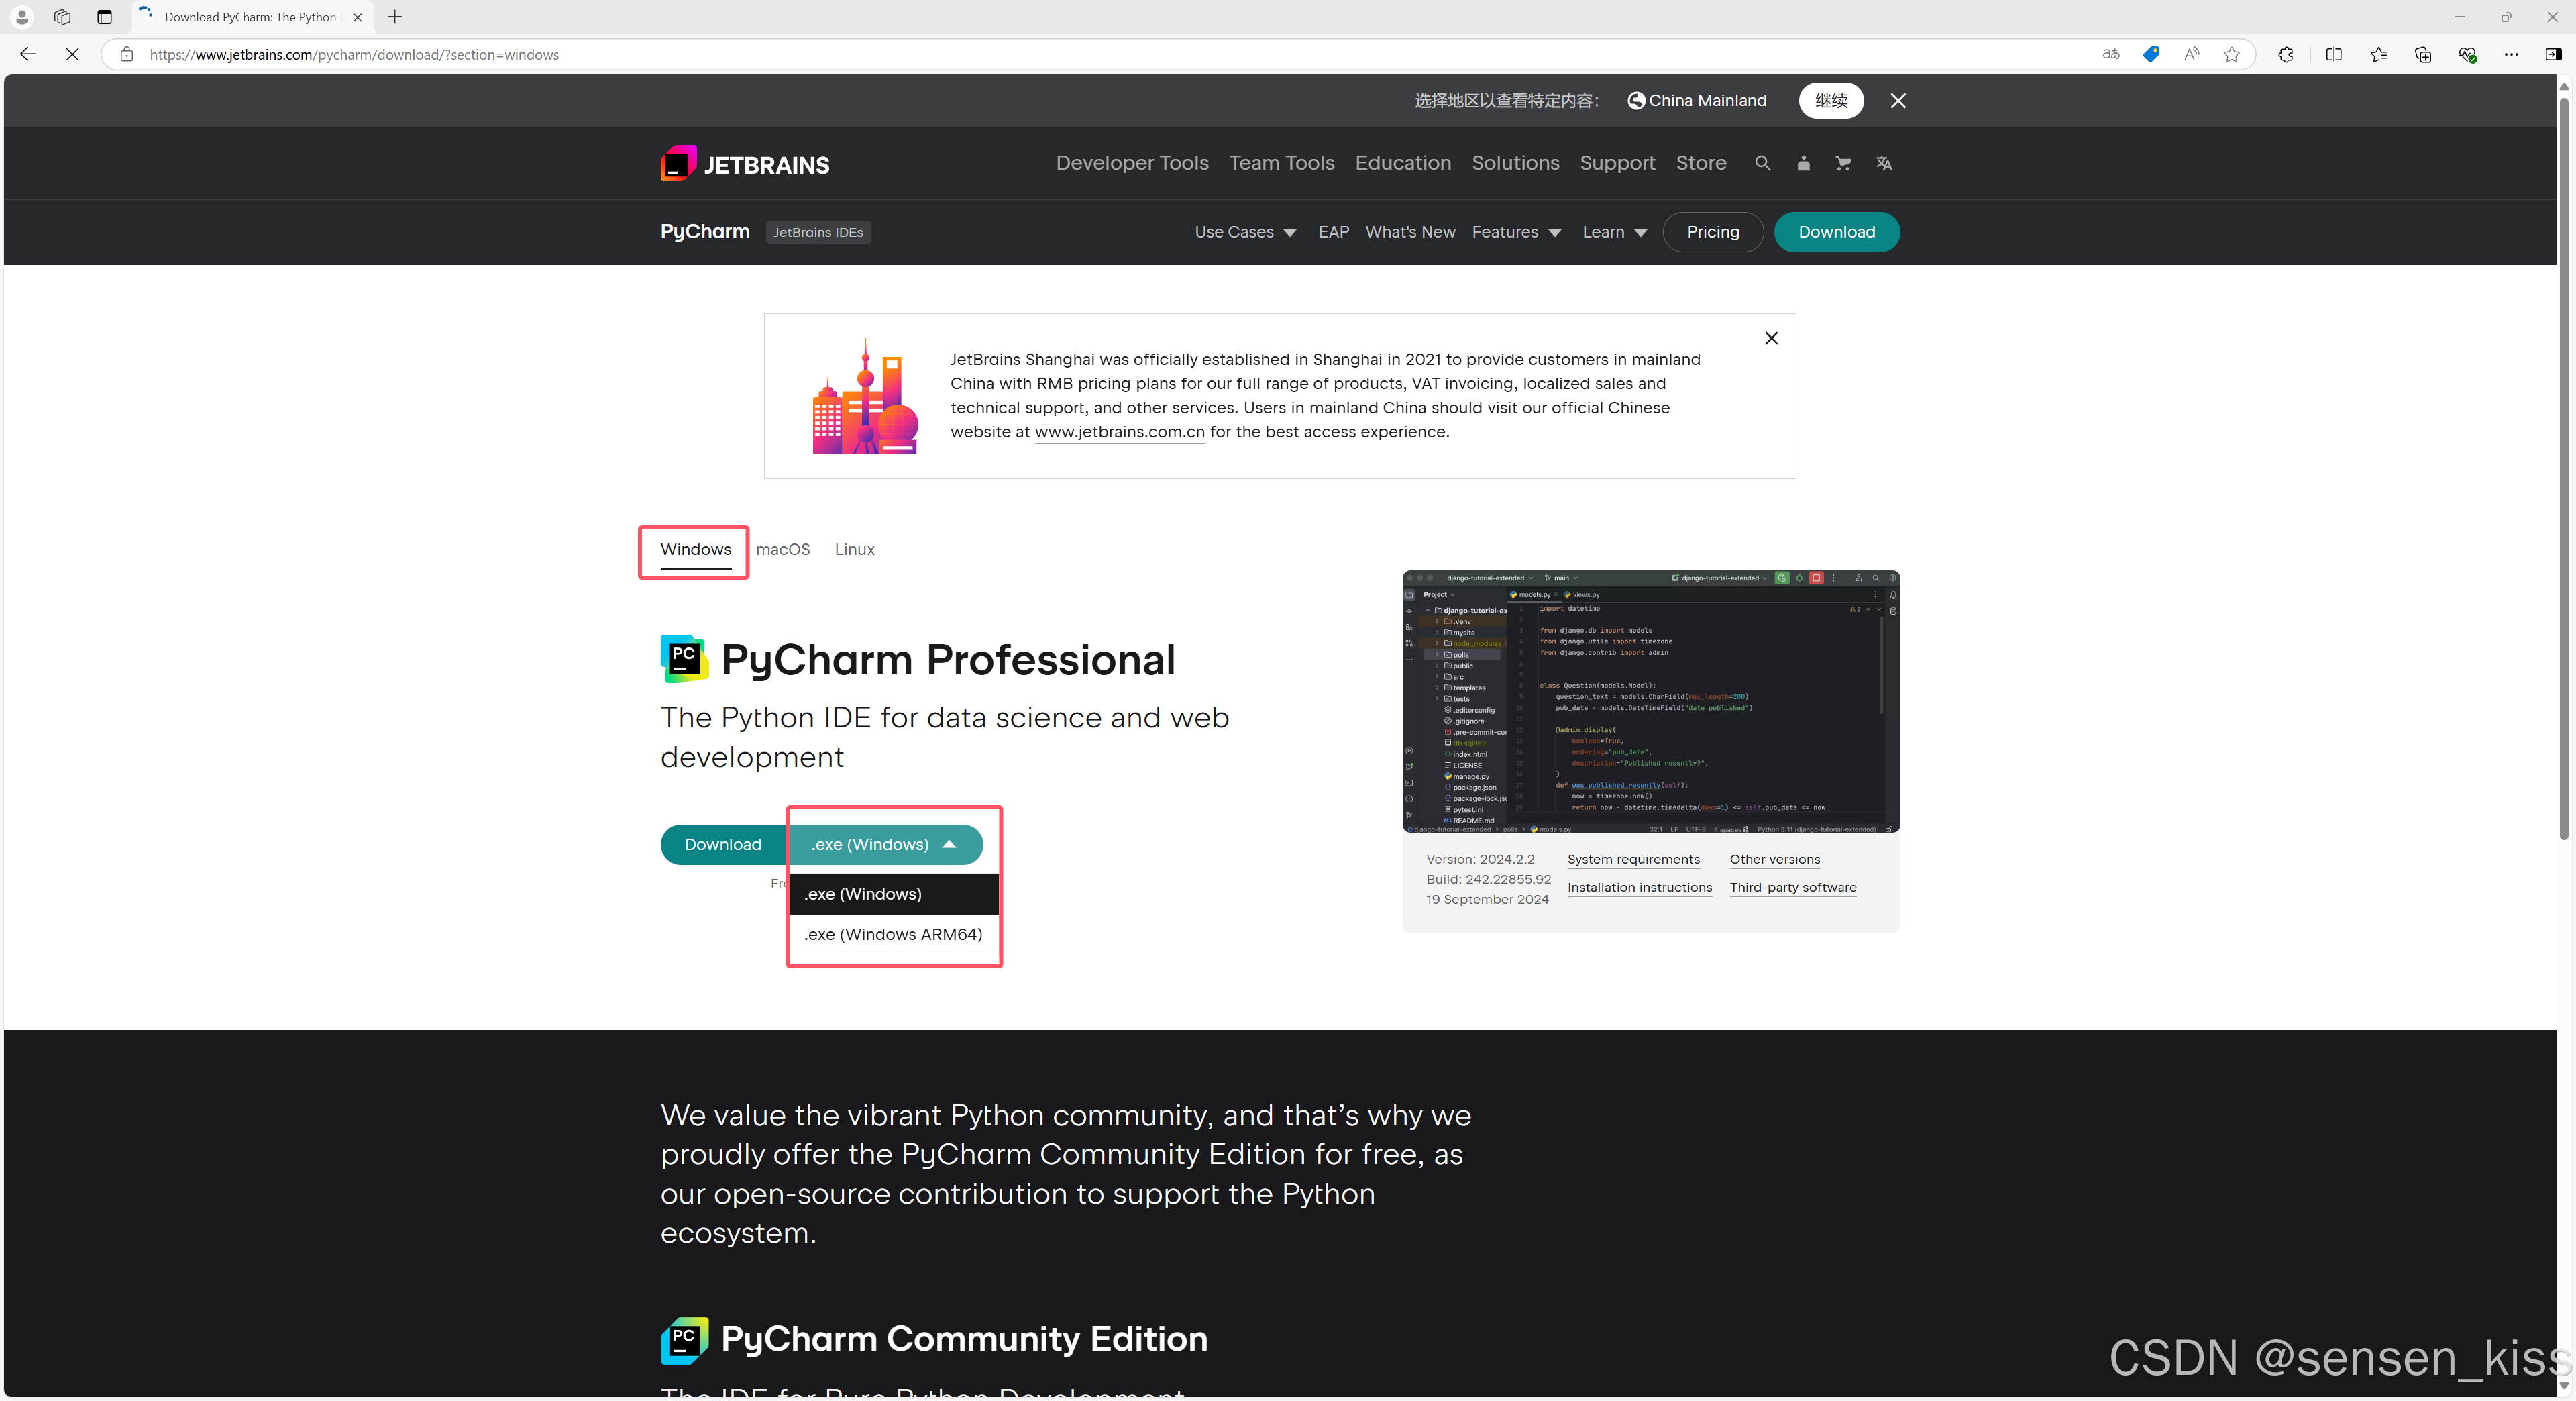
Task: Click the browser address bar URL
Action: [354, 54]
